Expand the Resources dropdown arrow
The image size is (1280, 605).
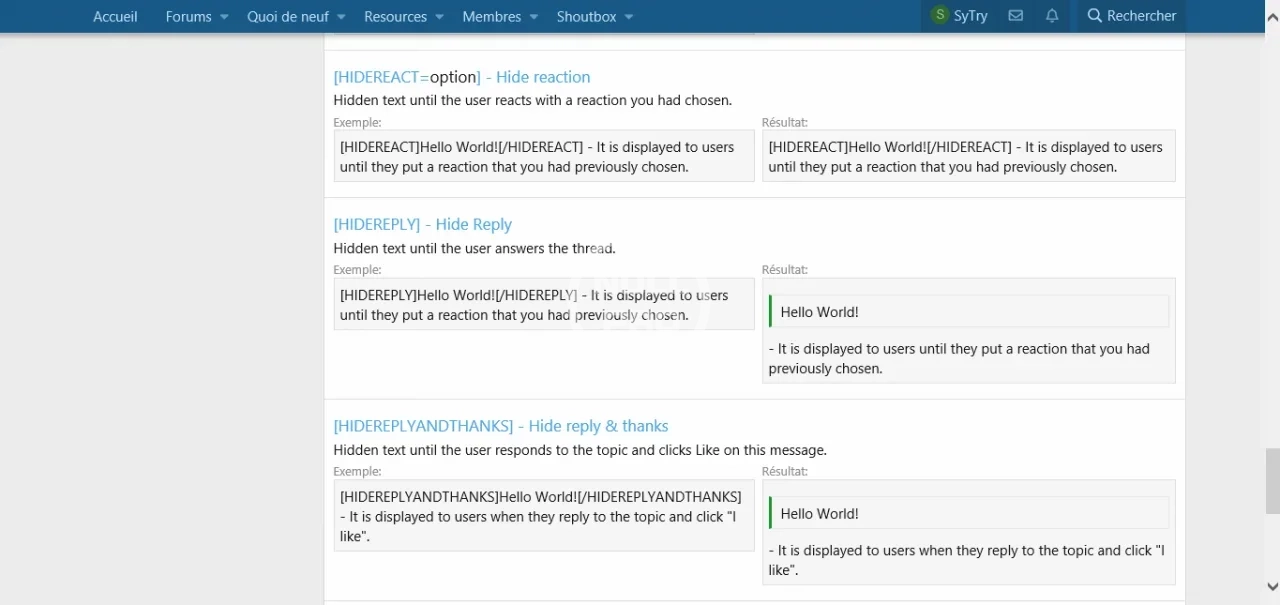pyautogui.click(x=439, y=17)
